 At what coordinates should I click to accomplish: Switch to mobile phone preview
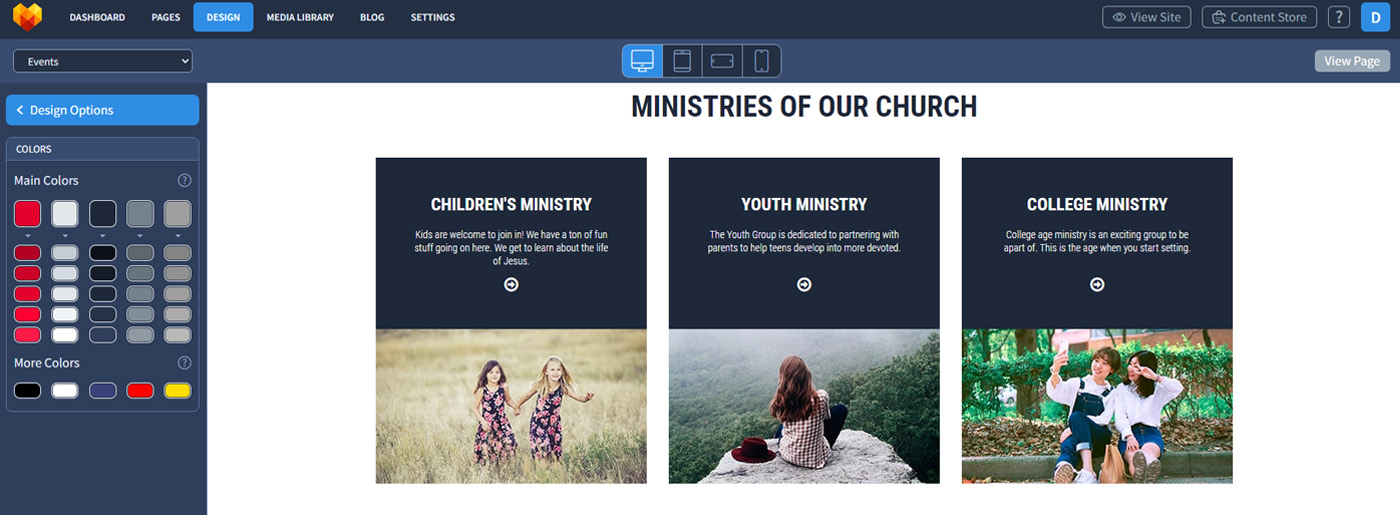coord(761,61)
